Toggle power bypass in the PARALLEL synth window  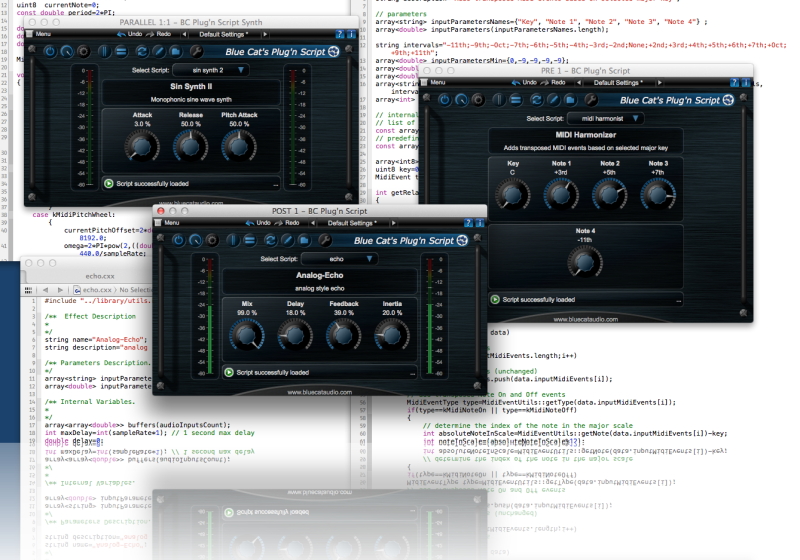pyautogui.click(x=50, y=52)
